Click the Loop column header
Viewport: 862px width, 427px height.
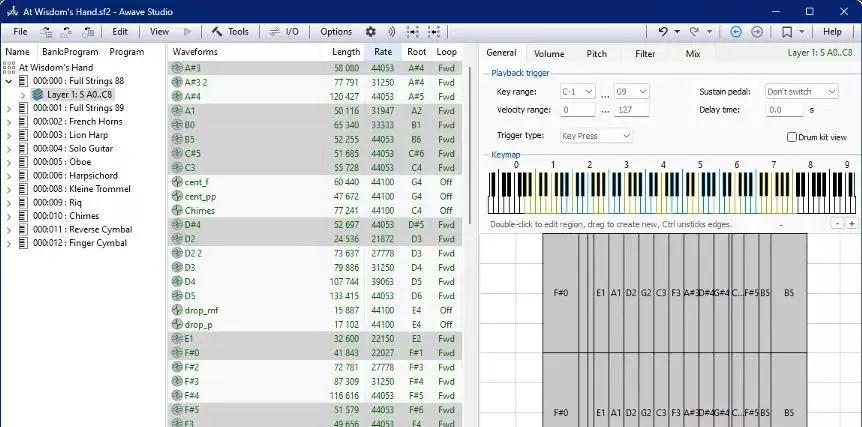[446, 52]
